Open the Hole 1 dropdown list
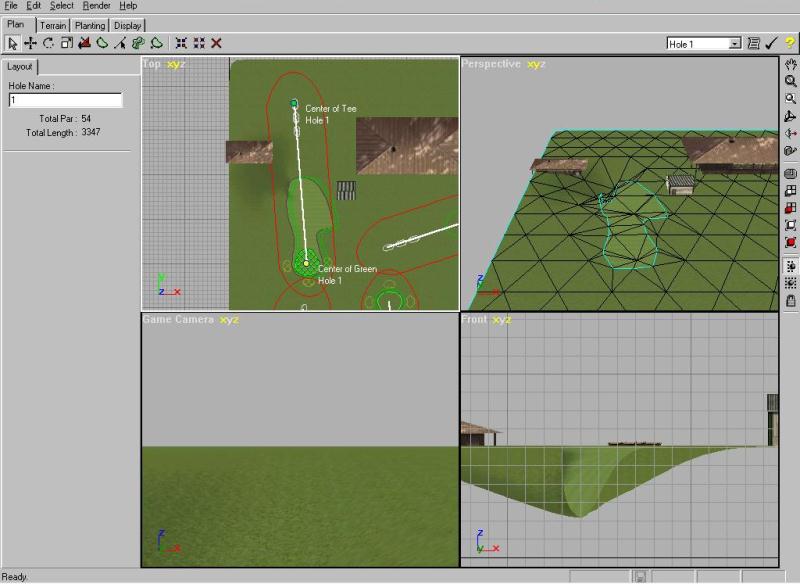 (x=735, y=44)
